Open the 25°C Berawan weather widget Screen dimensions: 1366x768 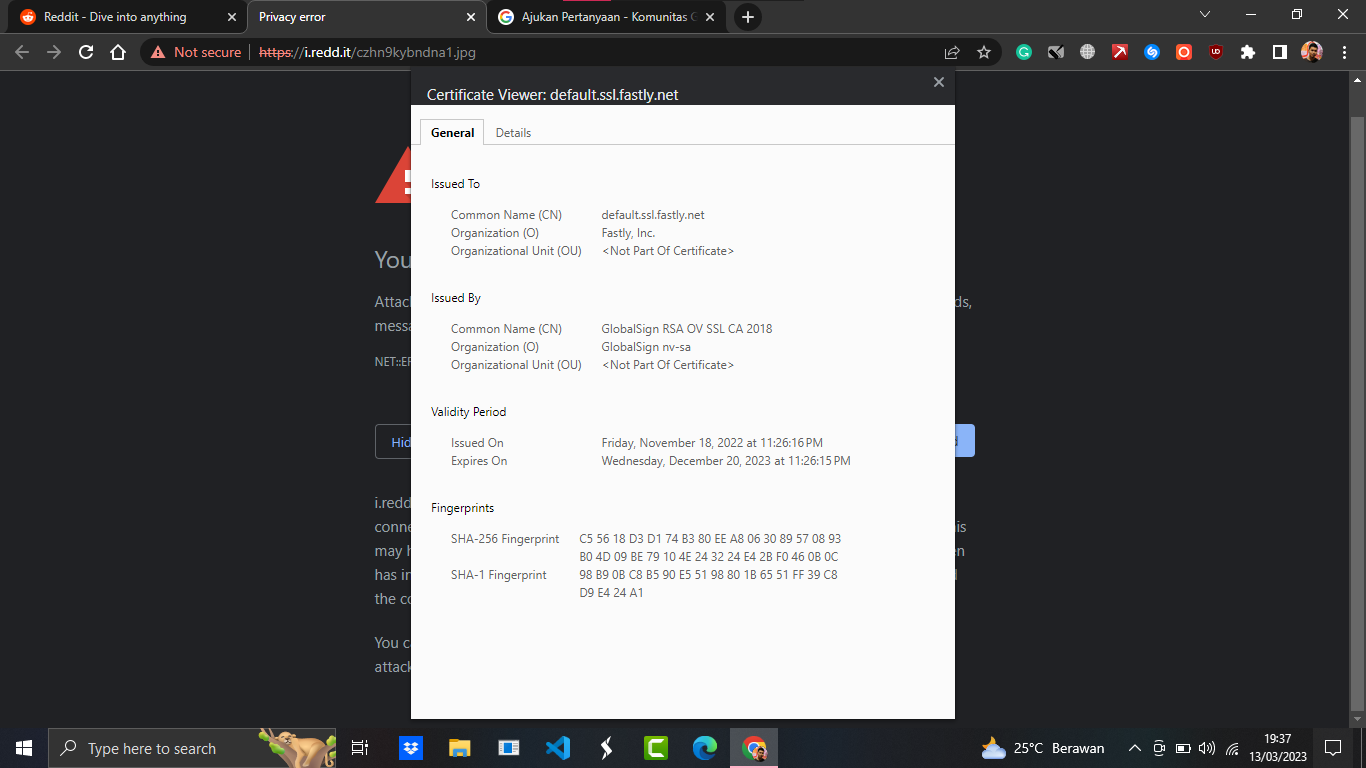(x=1043, y=748)
